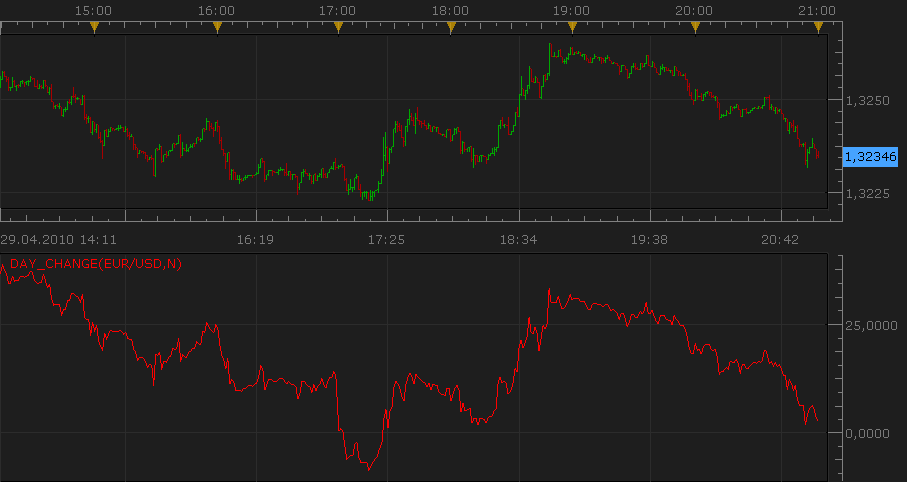Click the 1,3250 price axis label
Viewport: 907px width, 482px height.
[x=868, y=101]
